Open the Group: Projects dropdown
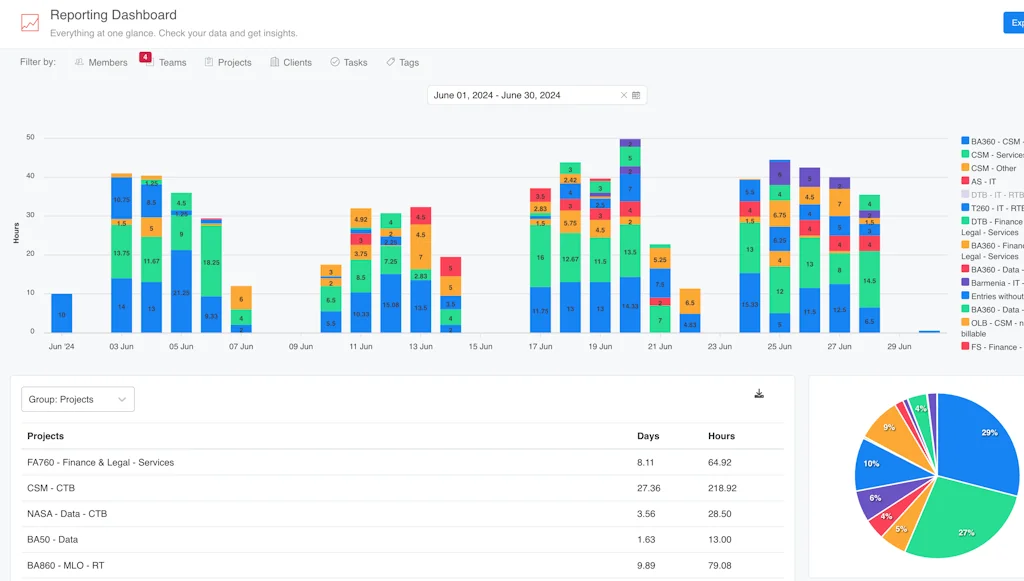1024x581 pixels. [x=78, y=399]
